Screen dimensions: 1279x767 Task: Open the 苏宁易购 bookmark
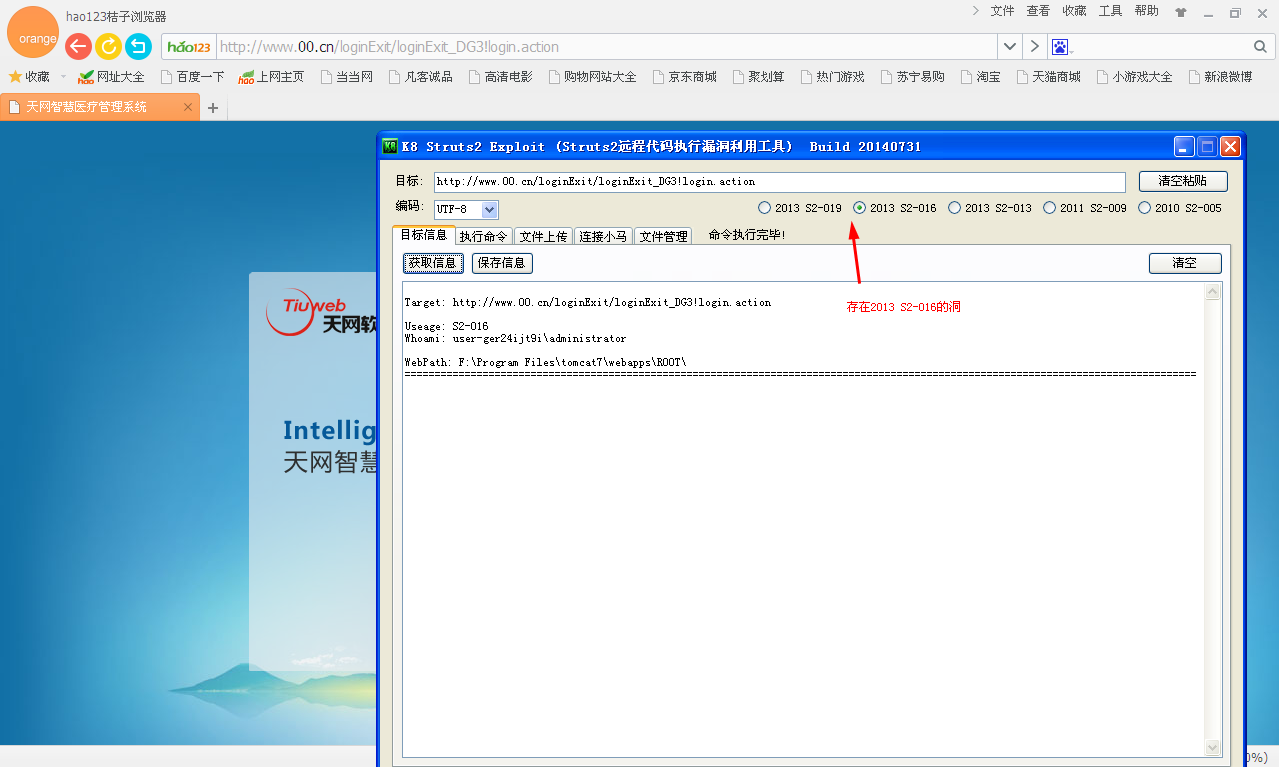[x=912, y=77]
